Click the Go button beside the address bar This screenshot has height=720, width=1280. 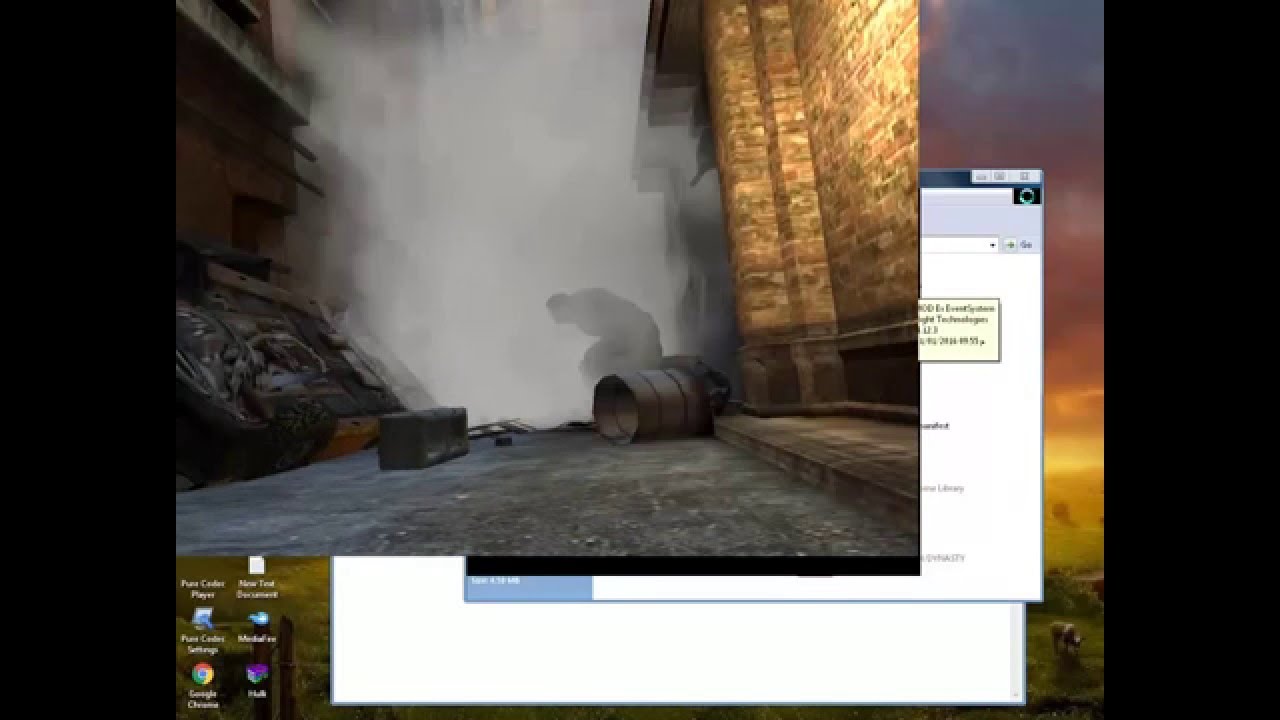click(x=1019, y=245)
